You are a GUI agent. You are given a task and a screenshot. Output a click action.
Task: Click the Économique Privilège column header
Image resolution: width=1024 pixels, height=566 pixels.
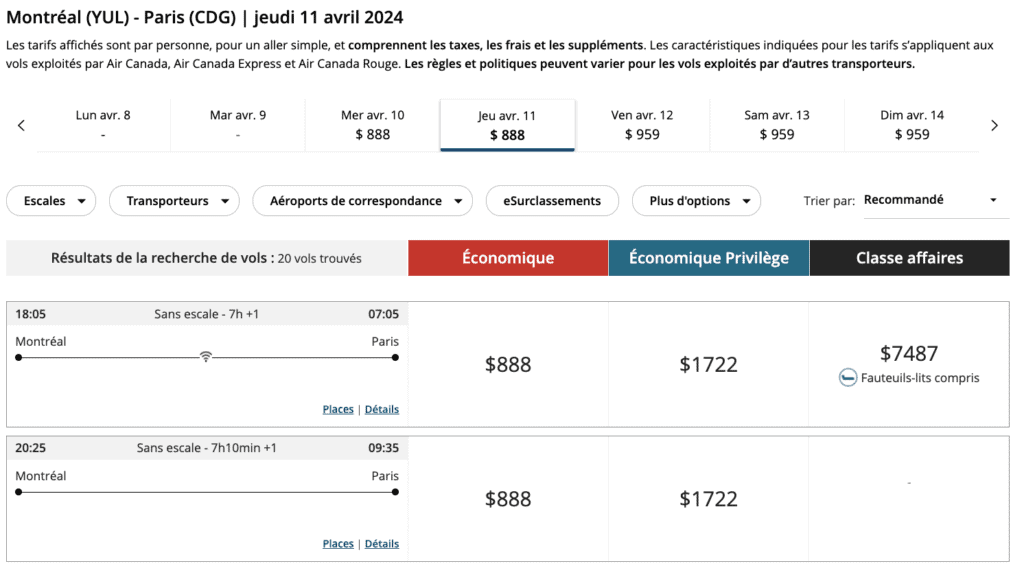click(708, 258)
